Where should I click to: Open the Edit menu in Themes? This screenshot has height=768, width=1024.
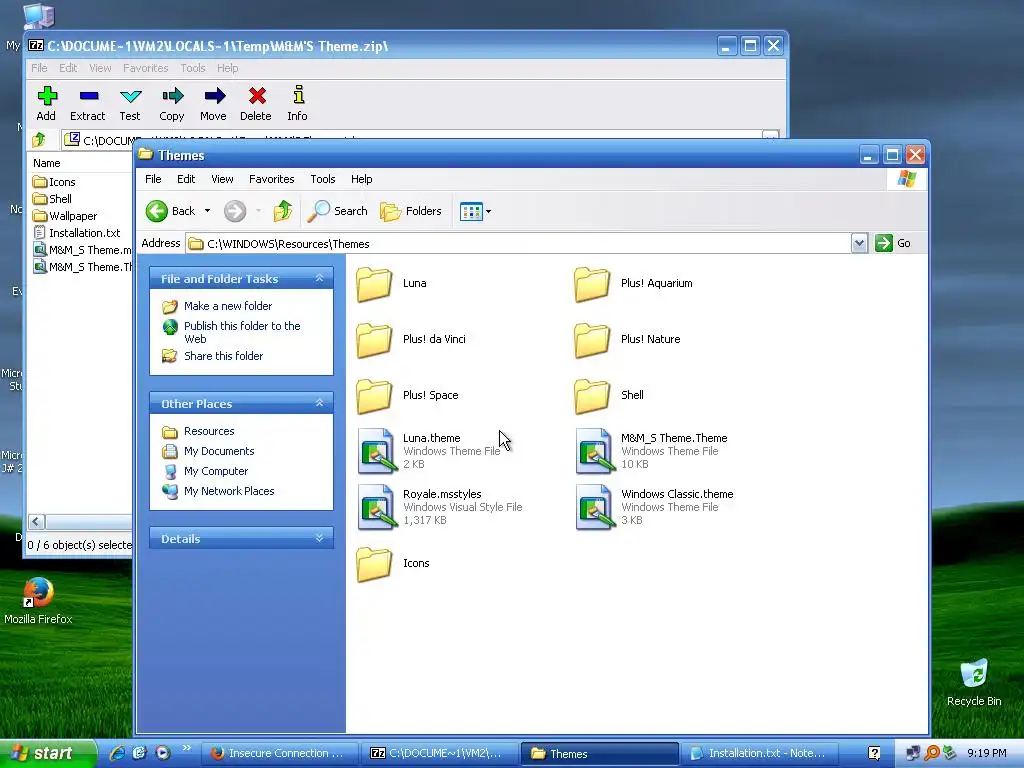click(x=186, y=179)
